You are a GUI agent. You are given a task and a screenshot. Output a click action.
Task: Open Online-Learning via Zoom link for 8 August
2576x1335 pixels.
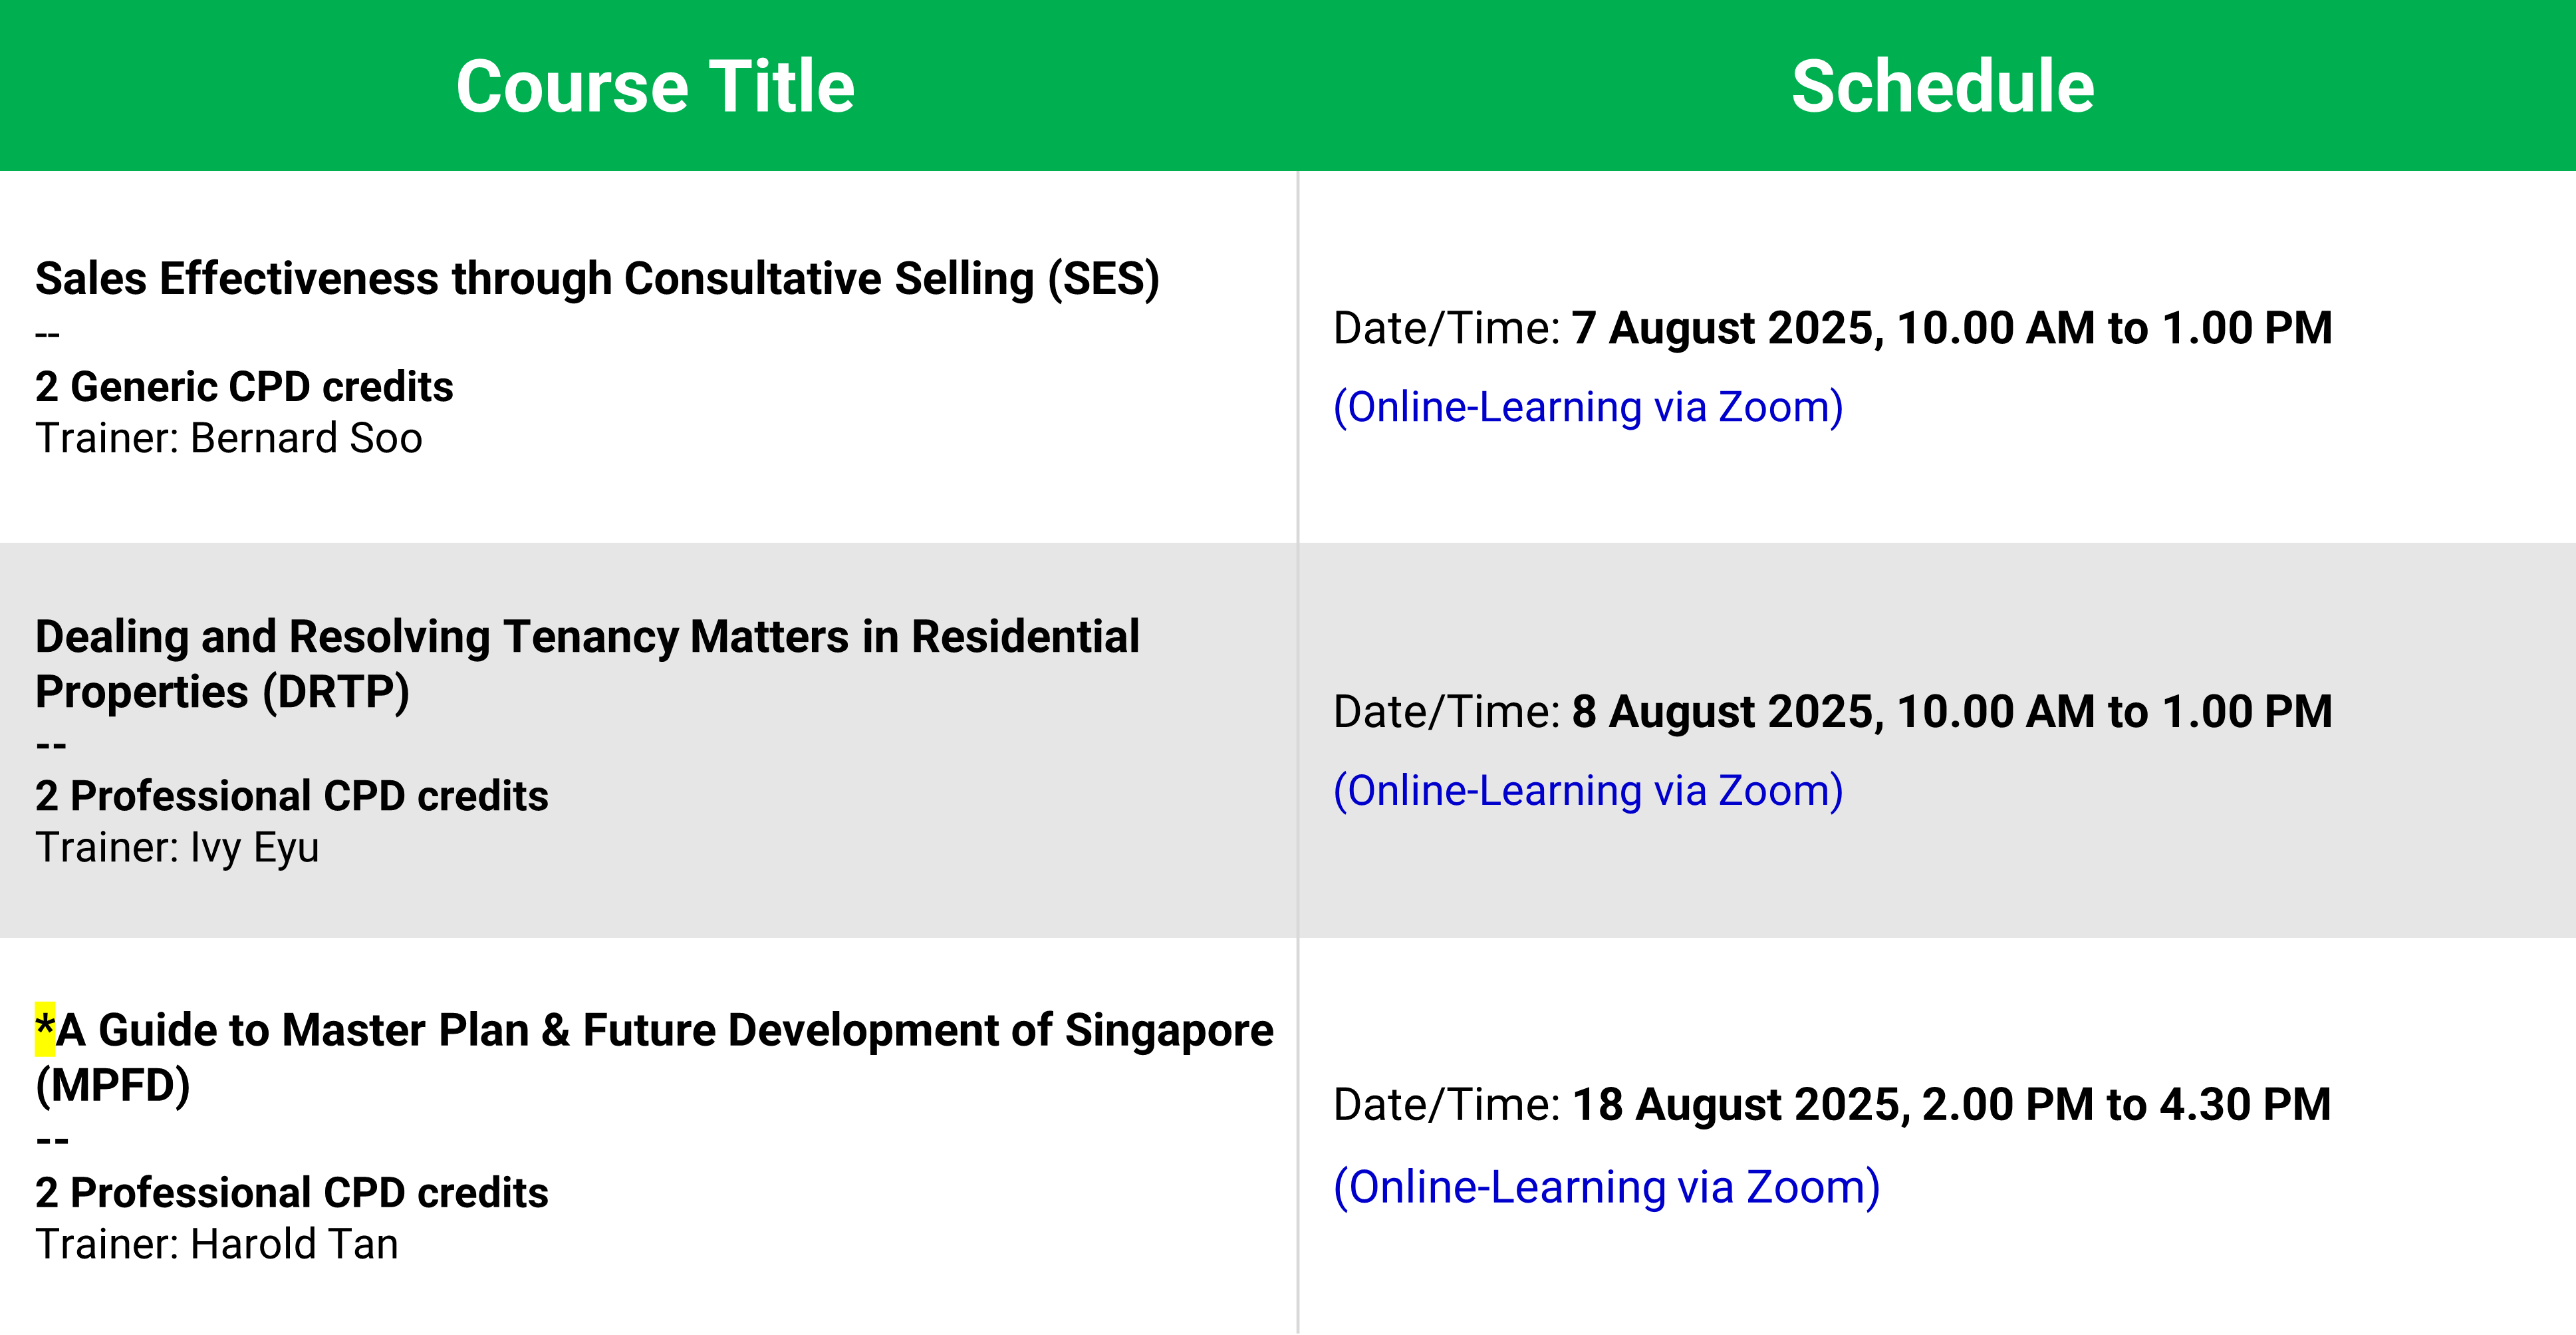coord(1588,791)
